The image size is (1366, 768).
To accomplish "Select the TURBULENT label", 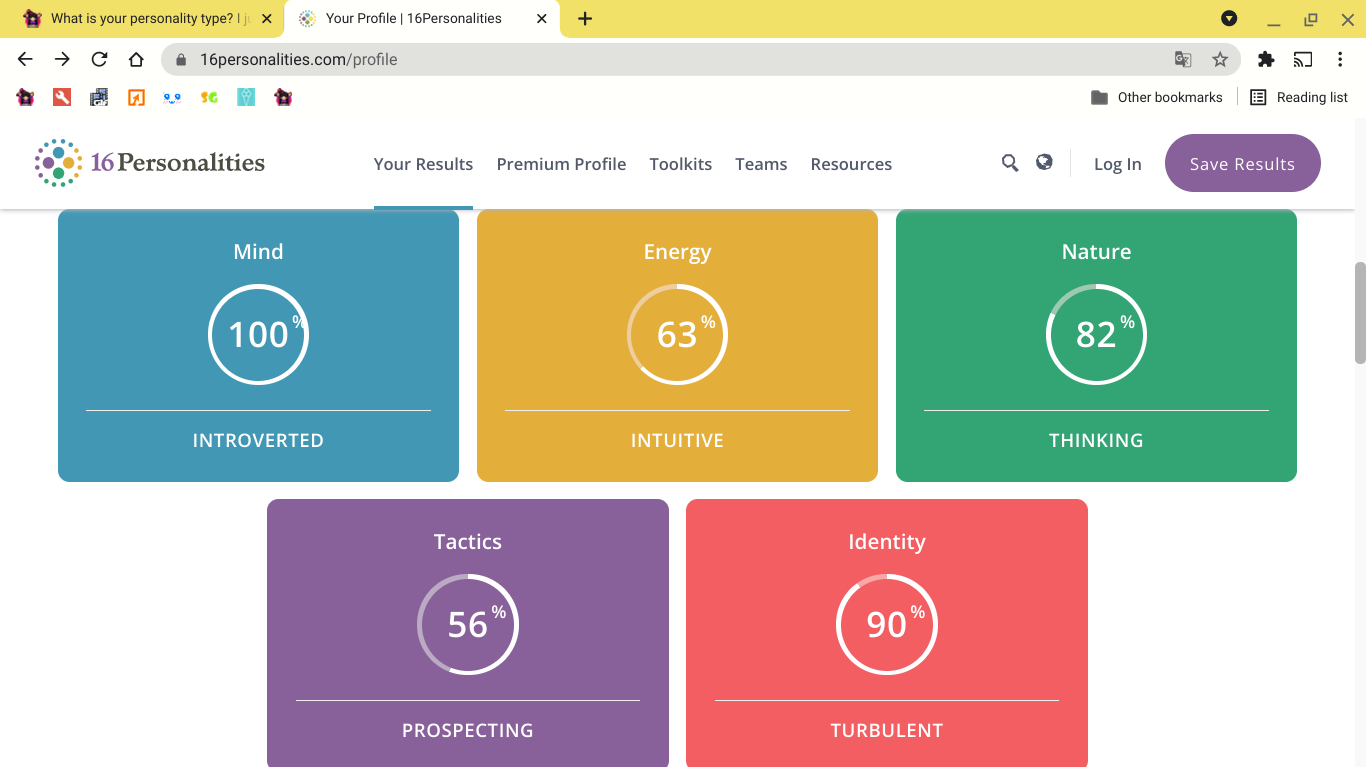I will tap(887, 731).
